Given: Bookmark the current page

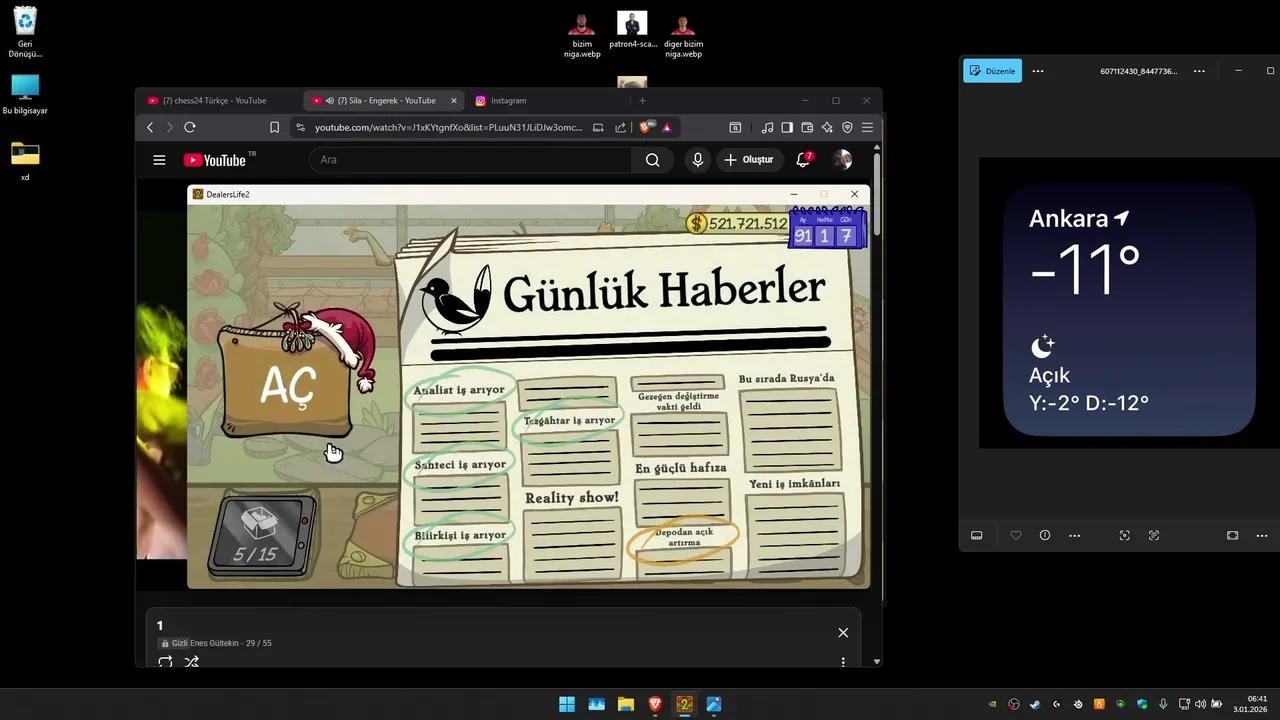Looking at the screenshot, I should [274, 127].
